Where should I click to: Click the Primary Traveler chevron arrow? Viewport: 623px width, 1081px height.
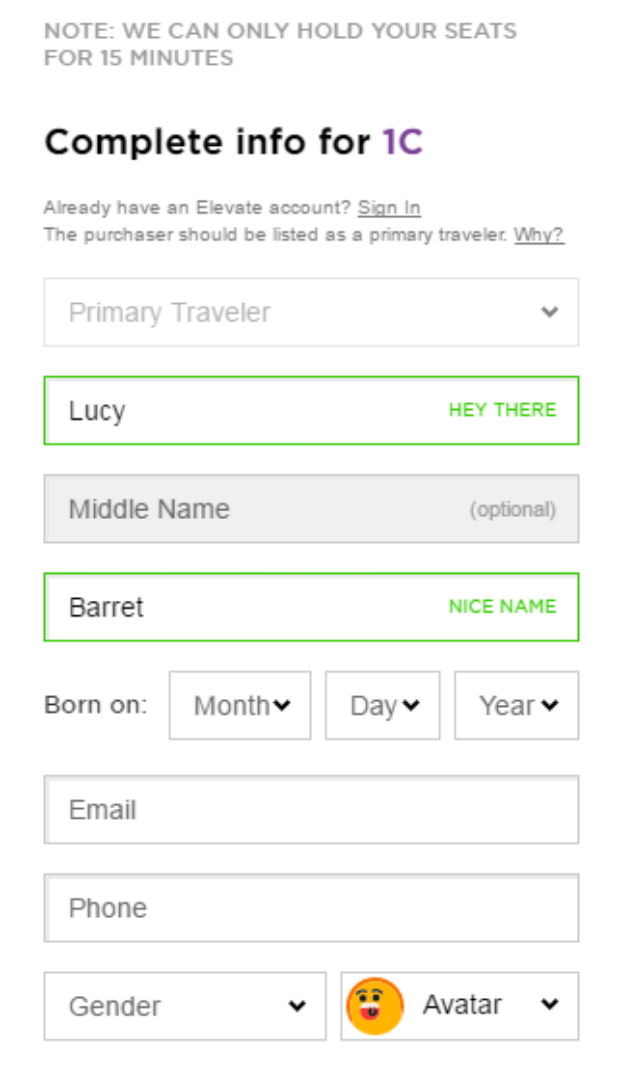(549, 312)
